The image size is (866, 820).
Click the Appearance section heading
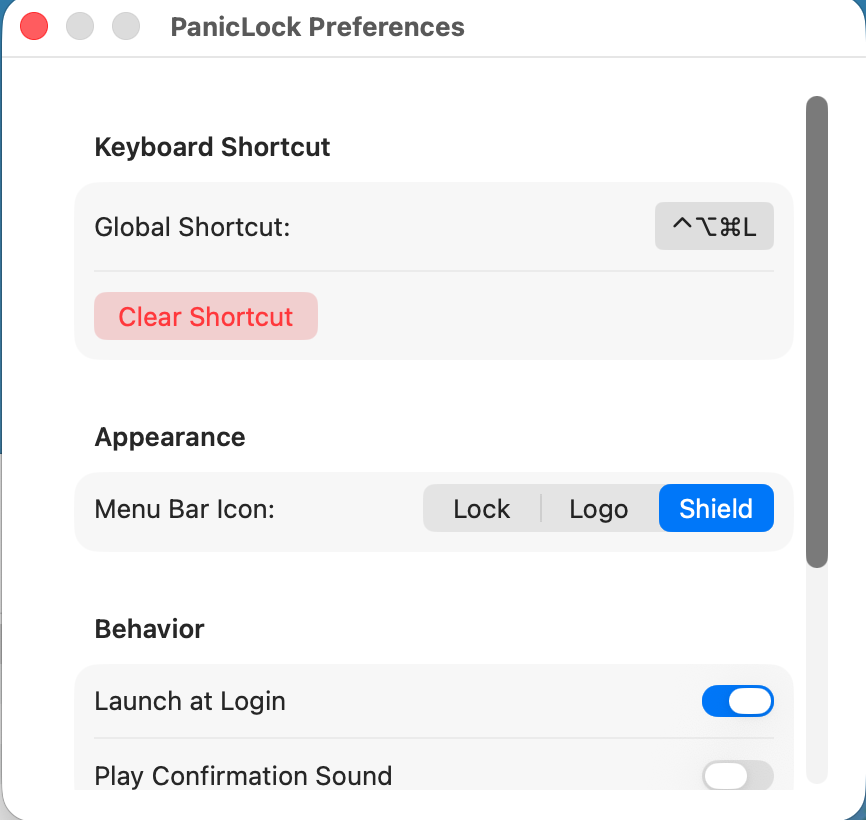(x=169, y=437)
